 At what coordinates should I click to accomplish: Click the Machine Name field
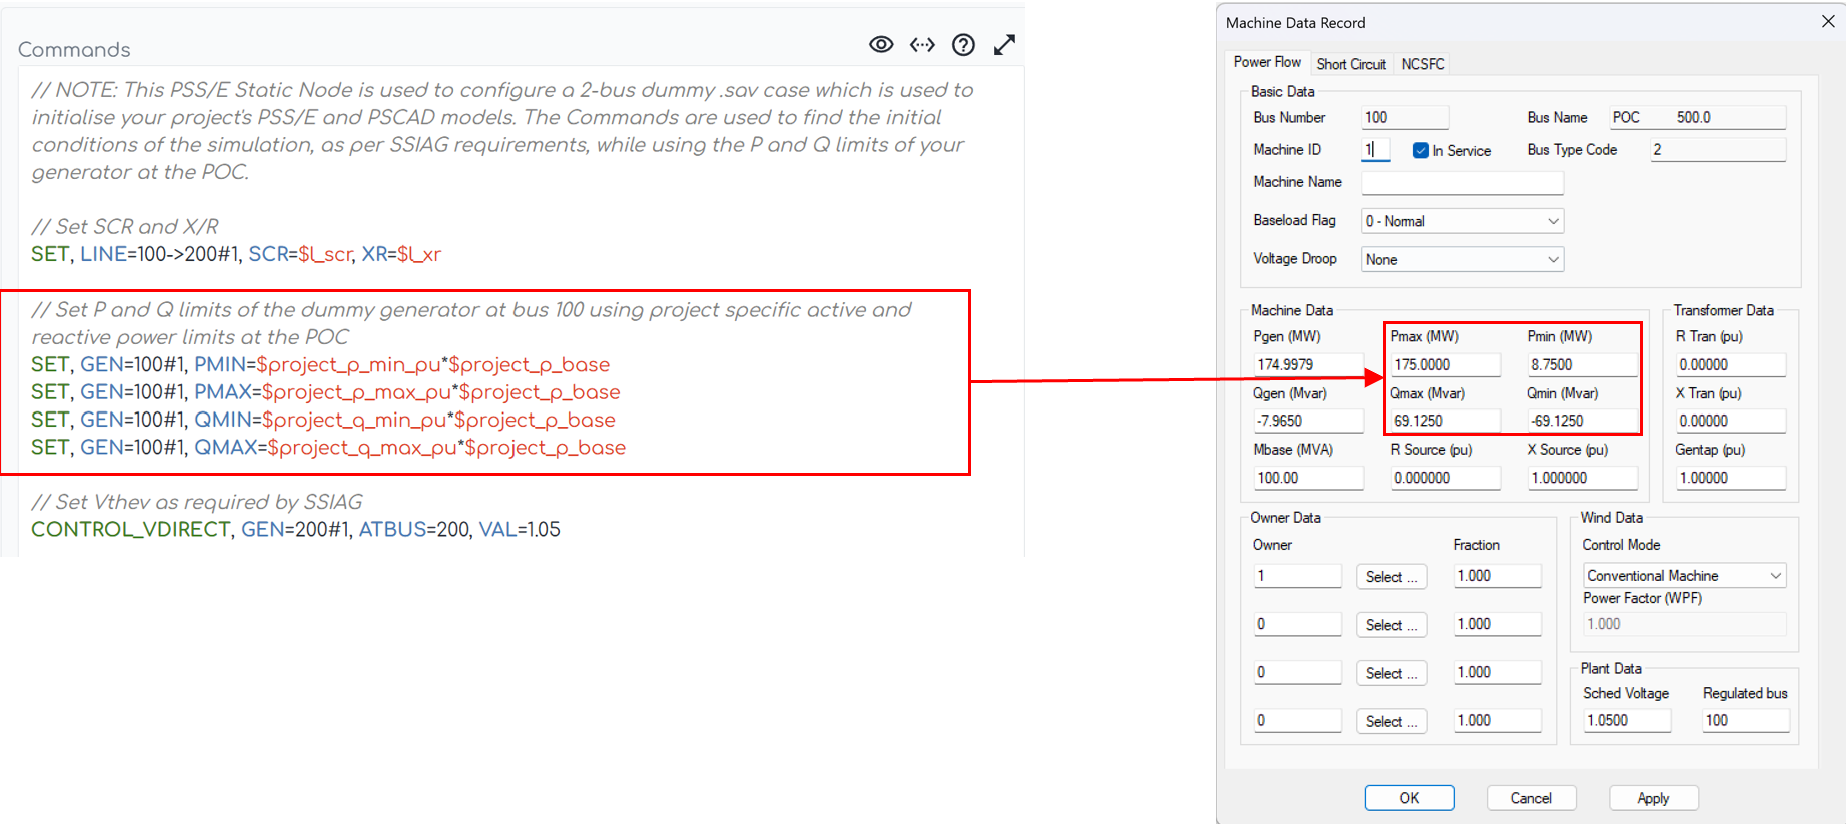click(x=1462, y=182)
